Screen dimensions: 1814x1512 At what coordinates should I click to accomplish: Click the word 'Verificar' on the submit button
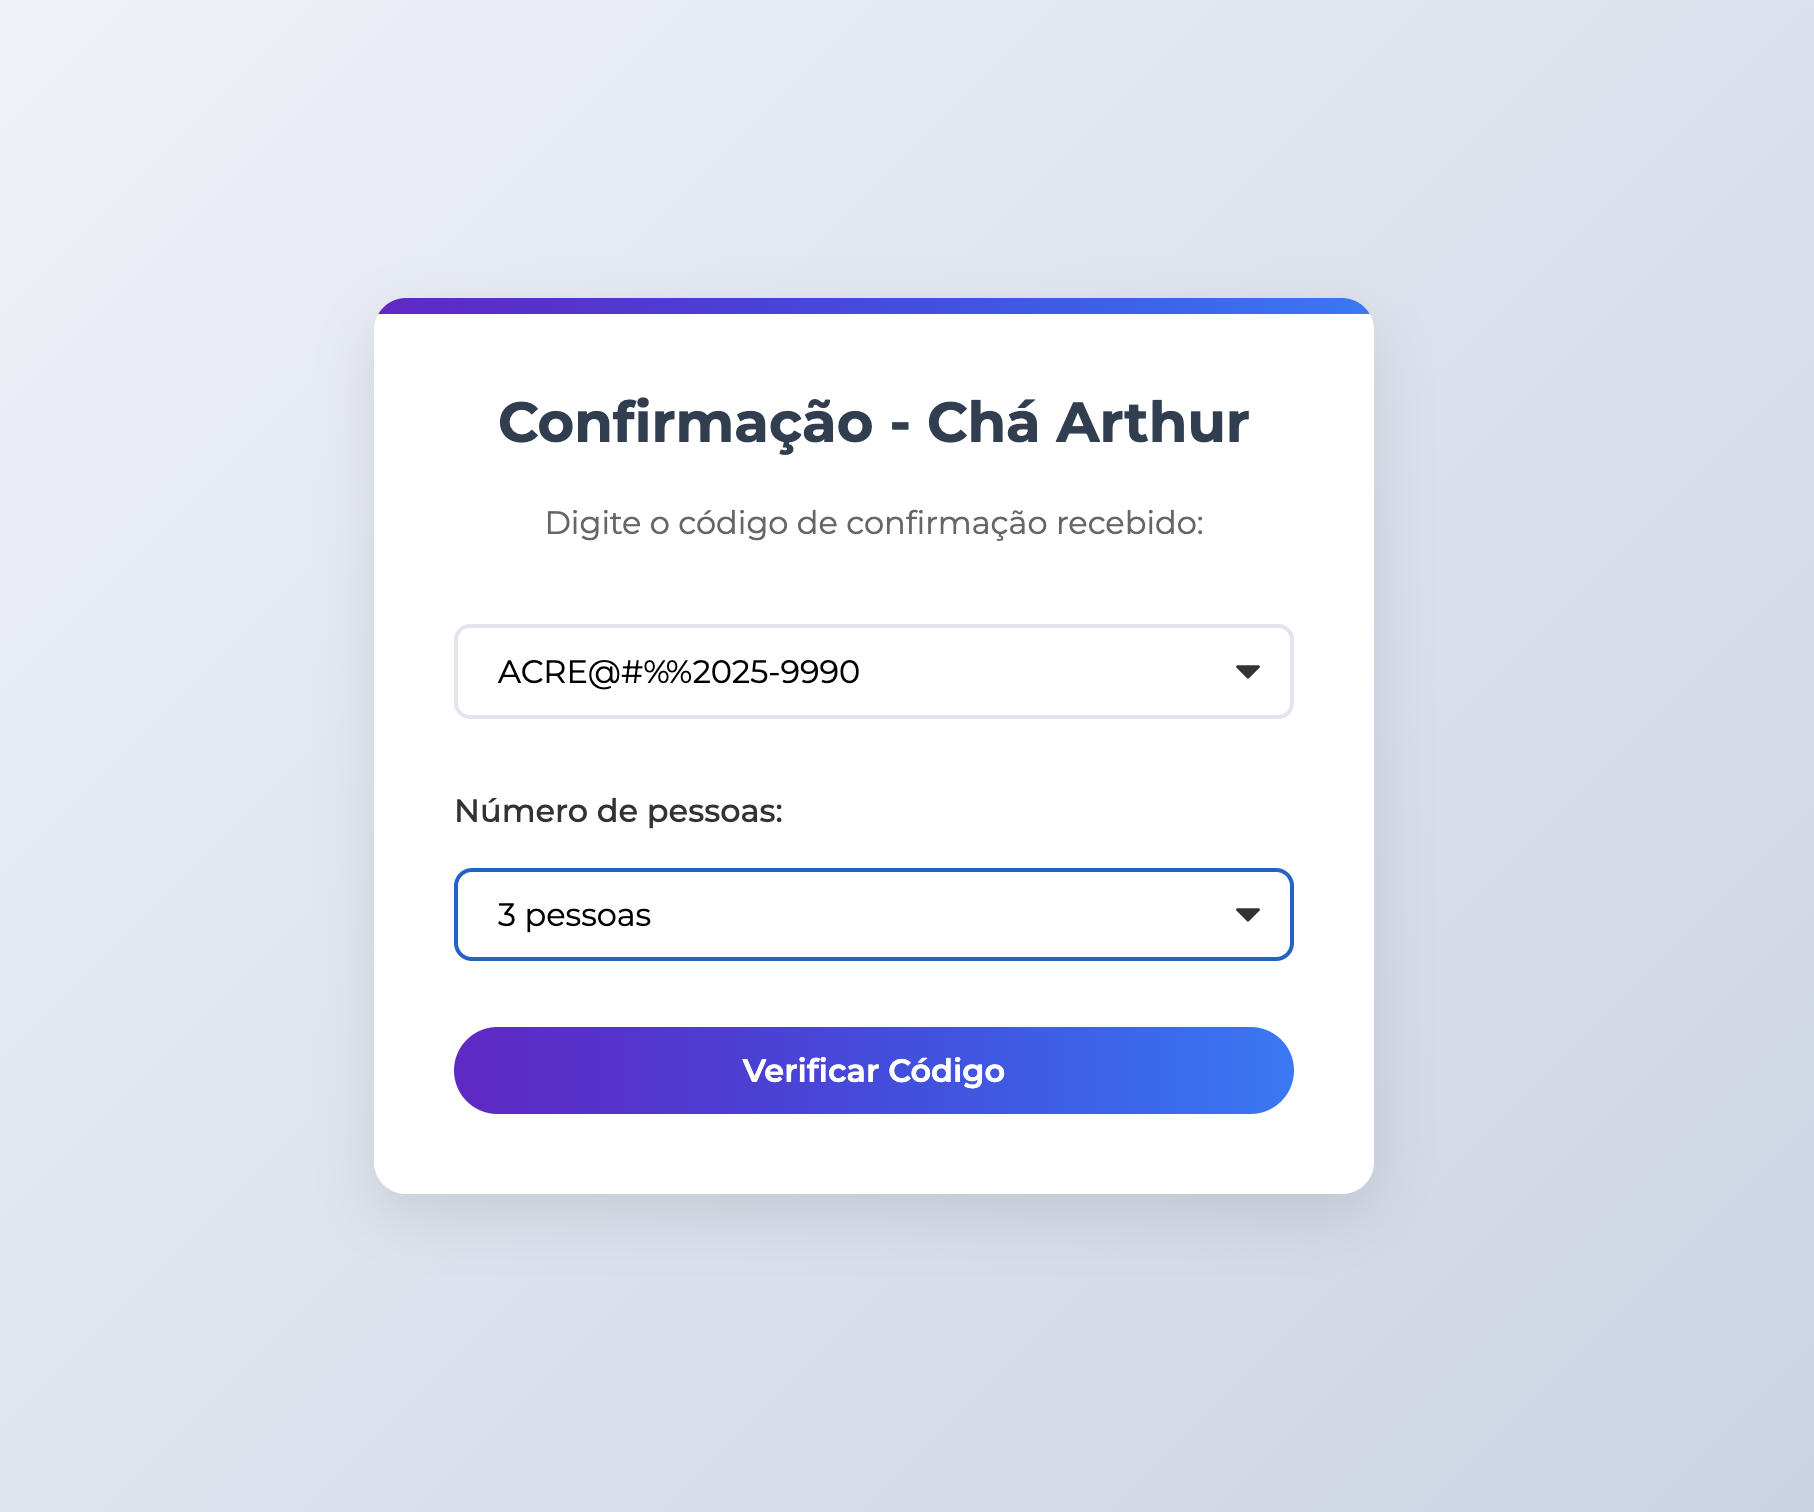810,1071
